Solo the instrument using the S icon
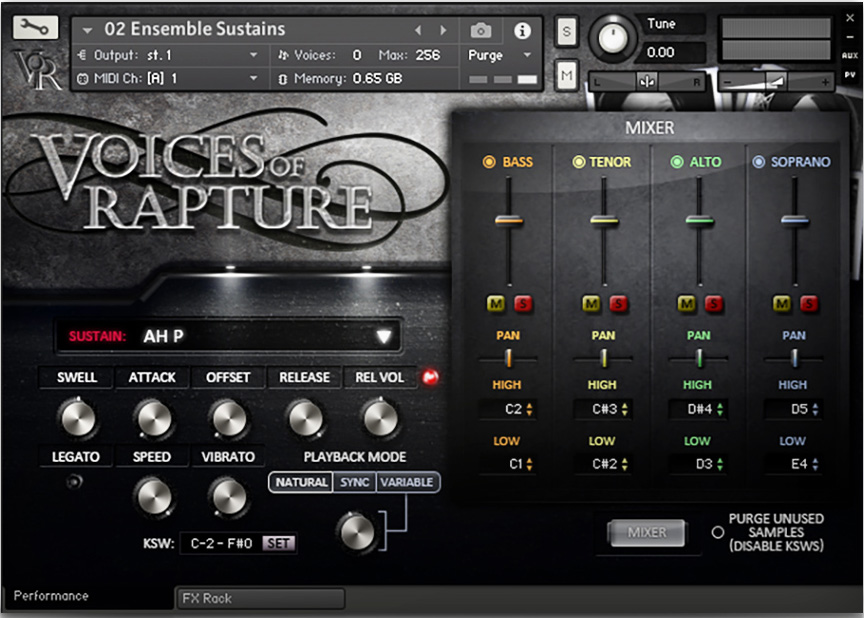The height and width of the screenshot is (618, 864). (x=566, y=31)
